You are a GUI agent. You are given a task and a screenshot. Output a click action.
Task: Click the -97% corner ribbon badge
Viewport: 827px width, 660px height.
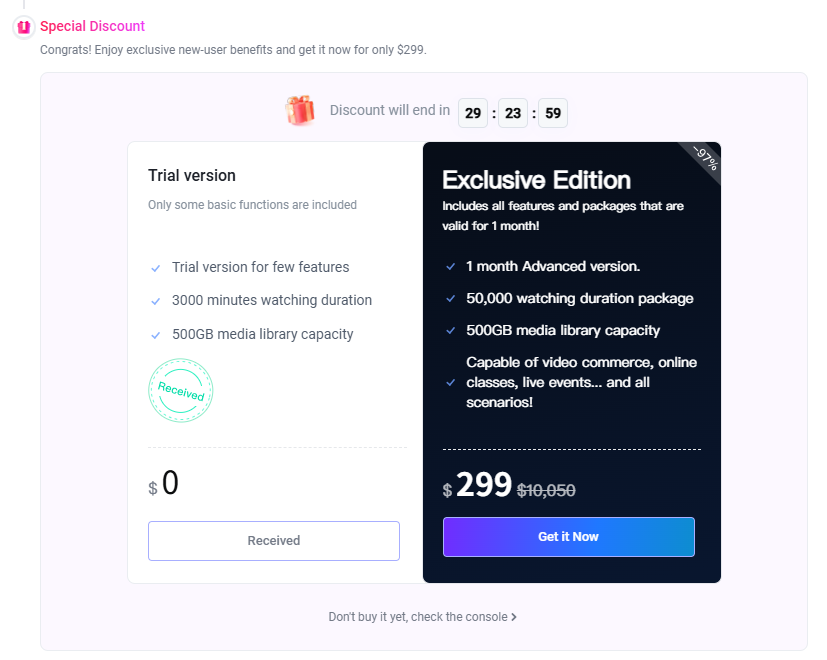[x=705, y=159]
